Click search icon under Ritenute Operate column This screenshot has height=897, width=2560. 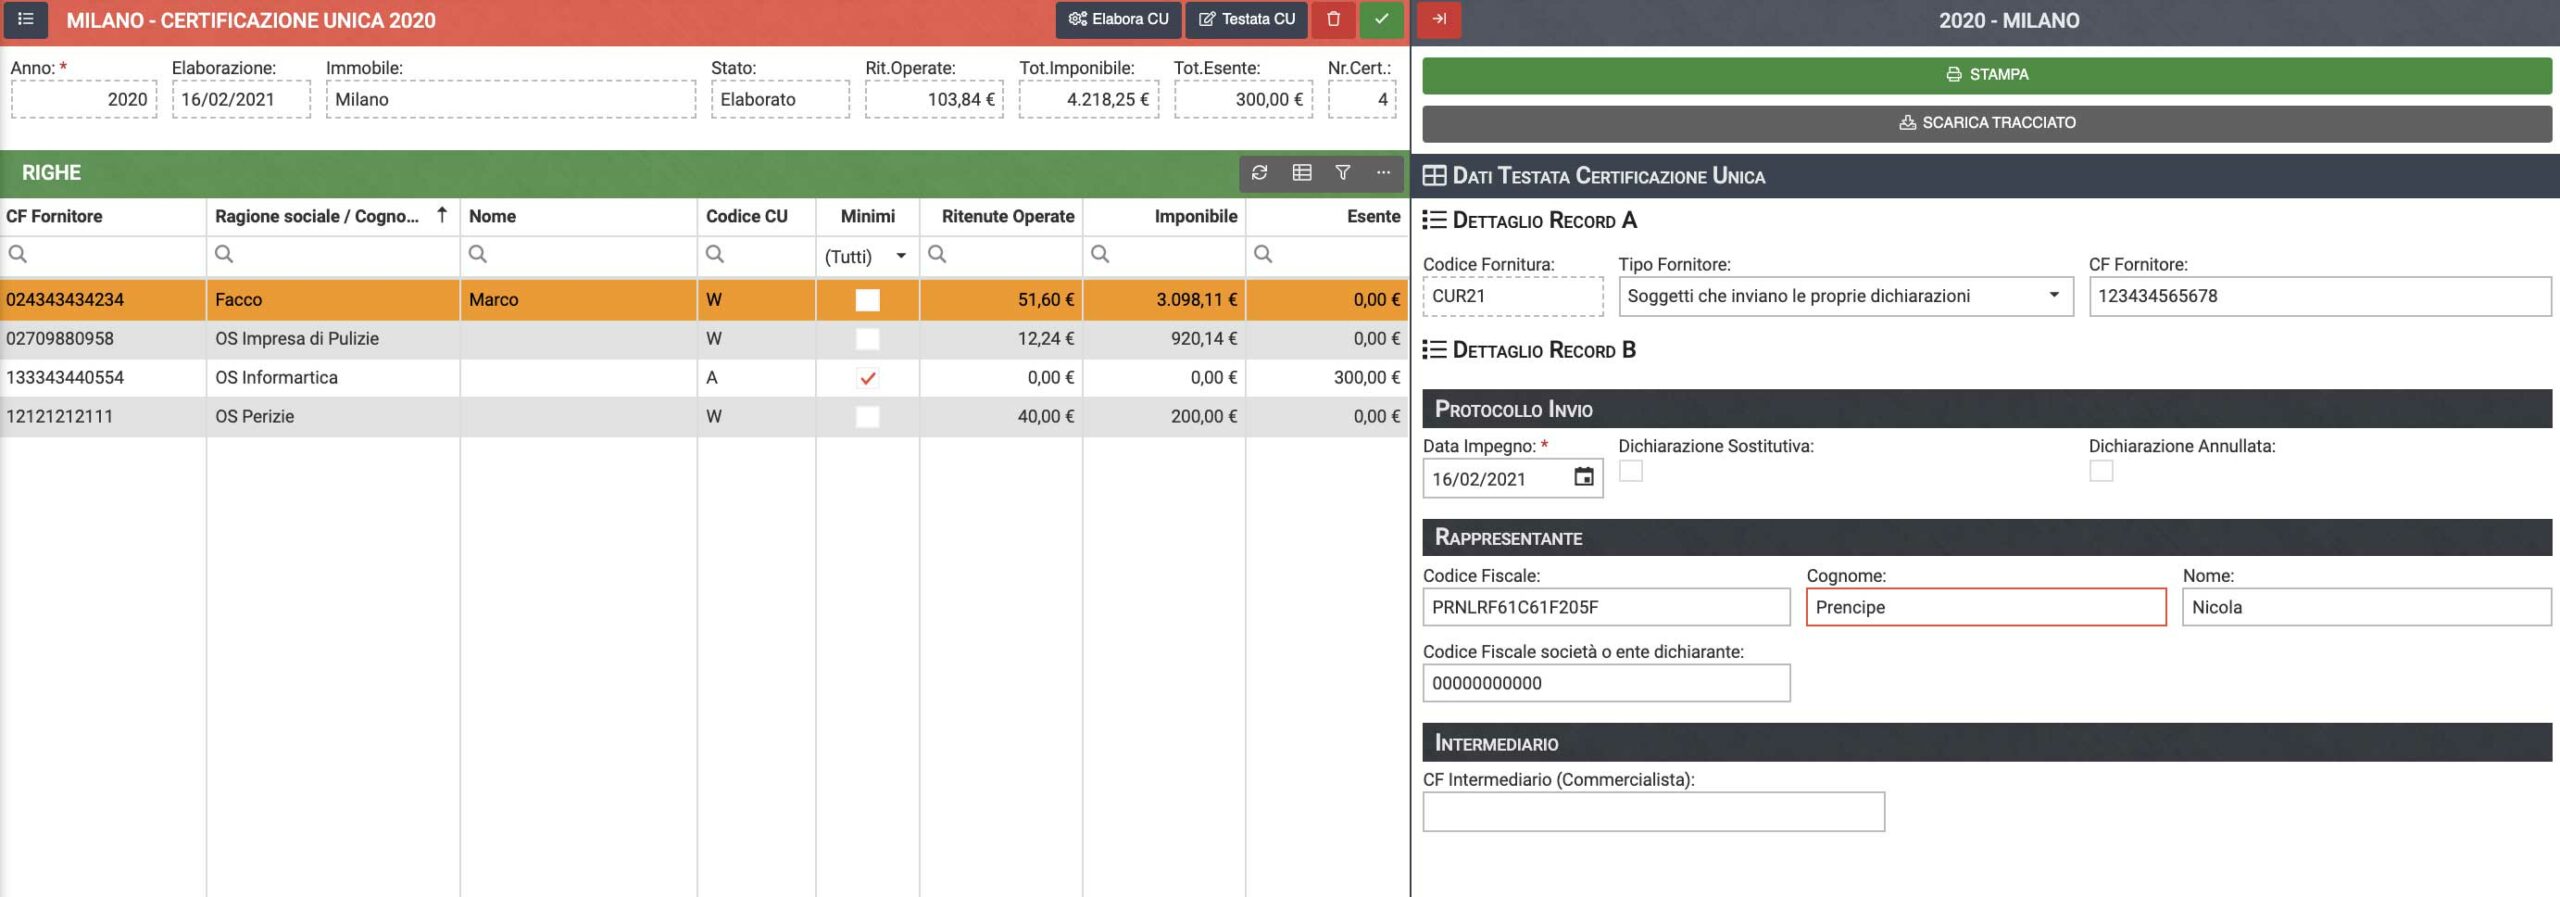coord(937,254)
